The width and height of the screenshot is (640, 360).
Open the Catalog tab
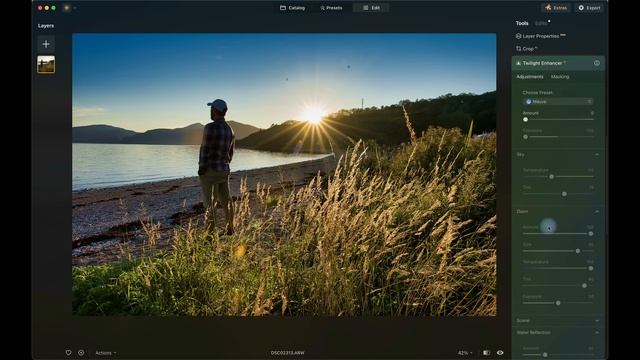point(292,8)
